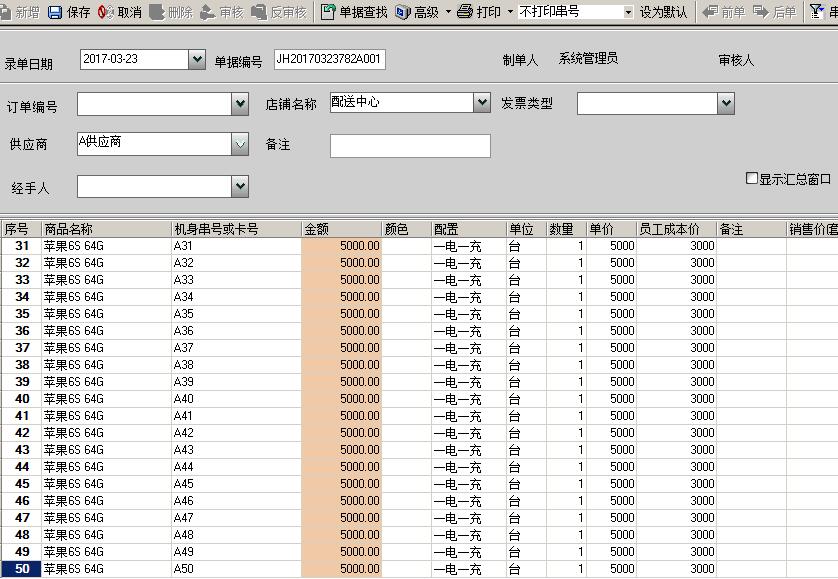
Task: Sort by 机身串号或卡号 column header
Action: (236, 229)
